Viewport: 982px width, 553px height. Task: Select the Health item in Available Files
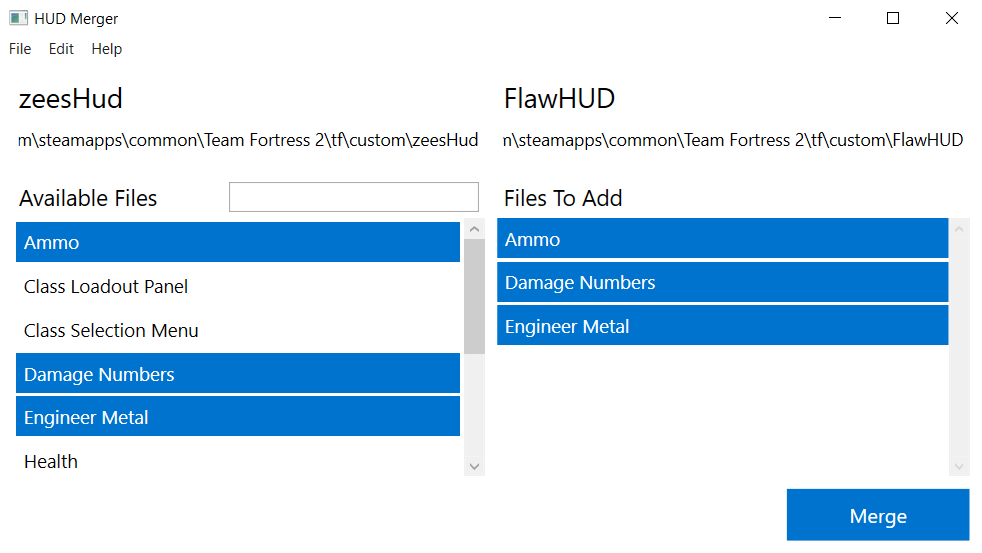(x=238, y=462)
